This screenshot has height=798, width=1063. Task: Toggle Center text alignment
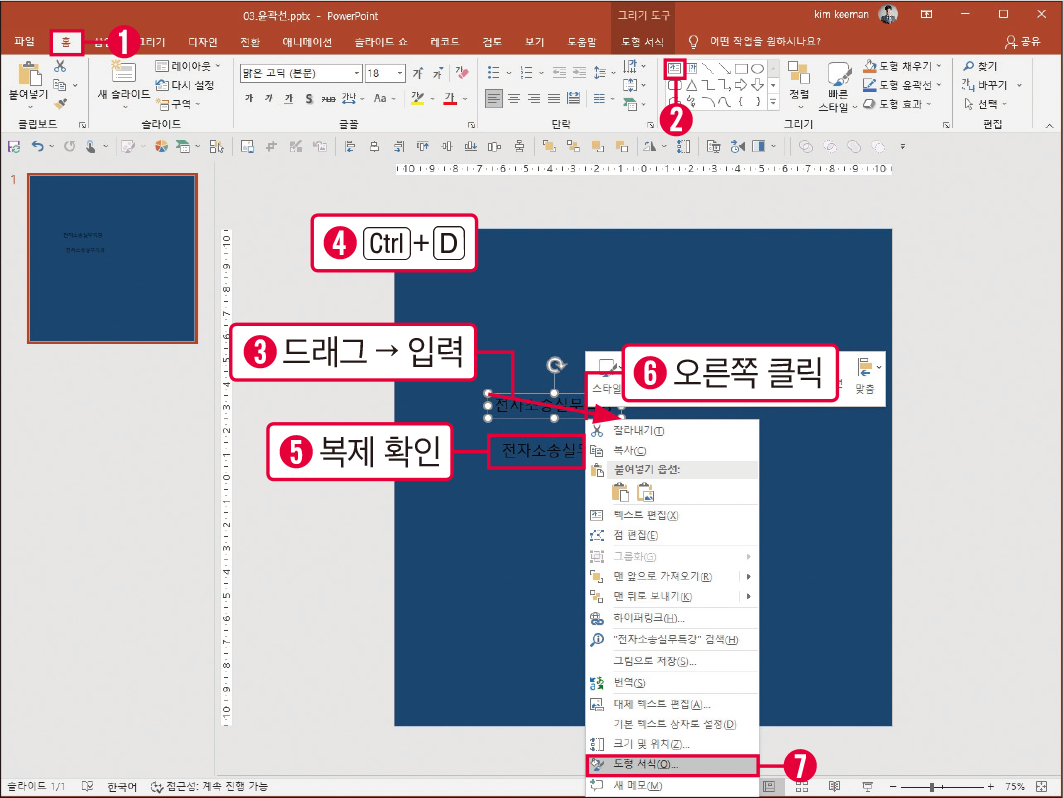[x=514, y=99]
